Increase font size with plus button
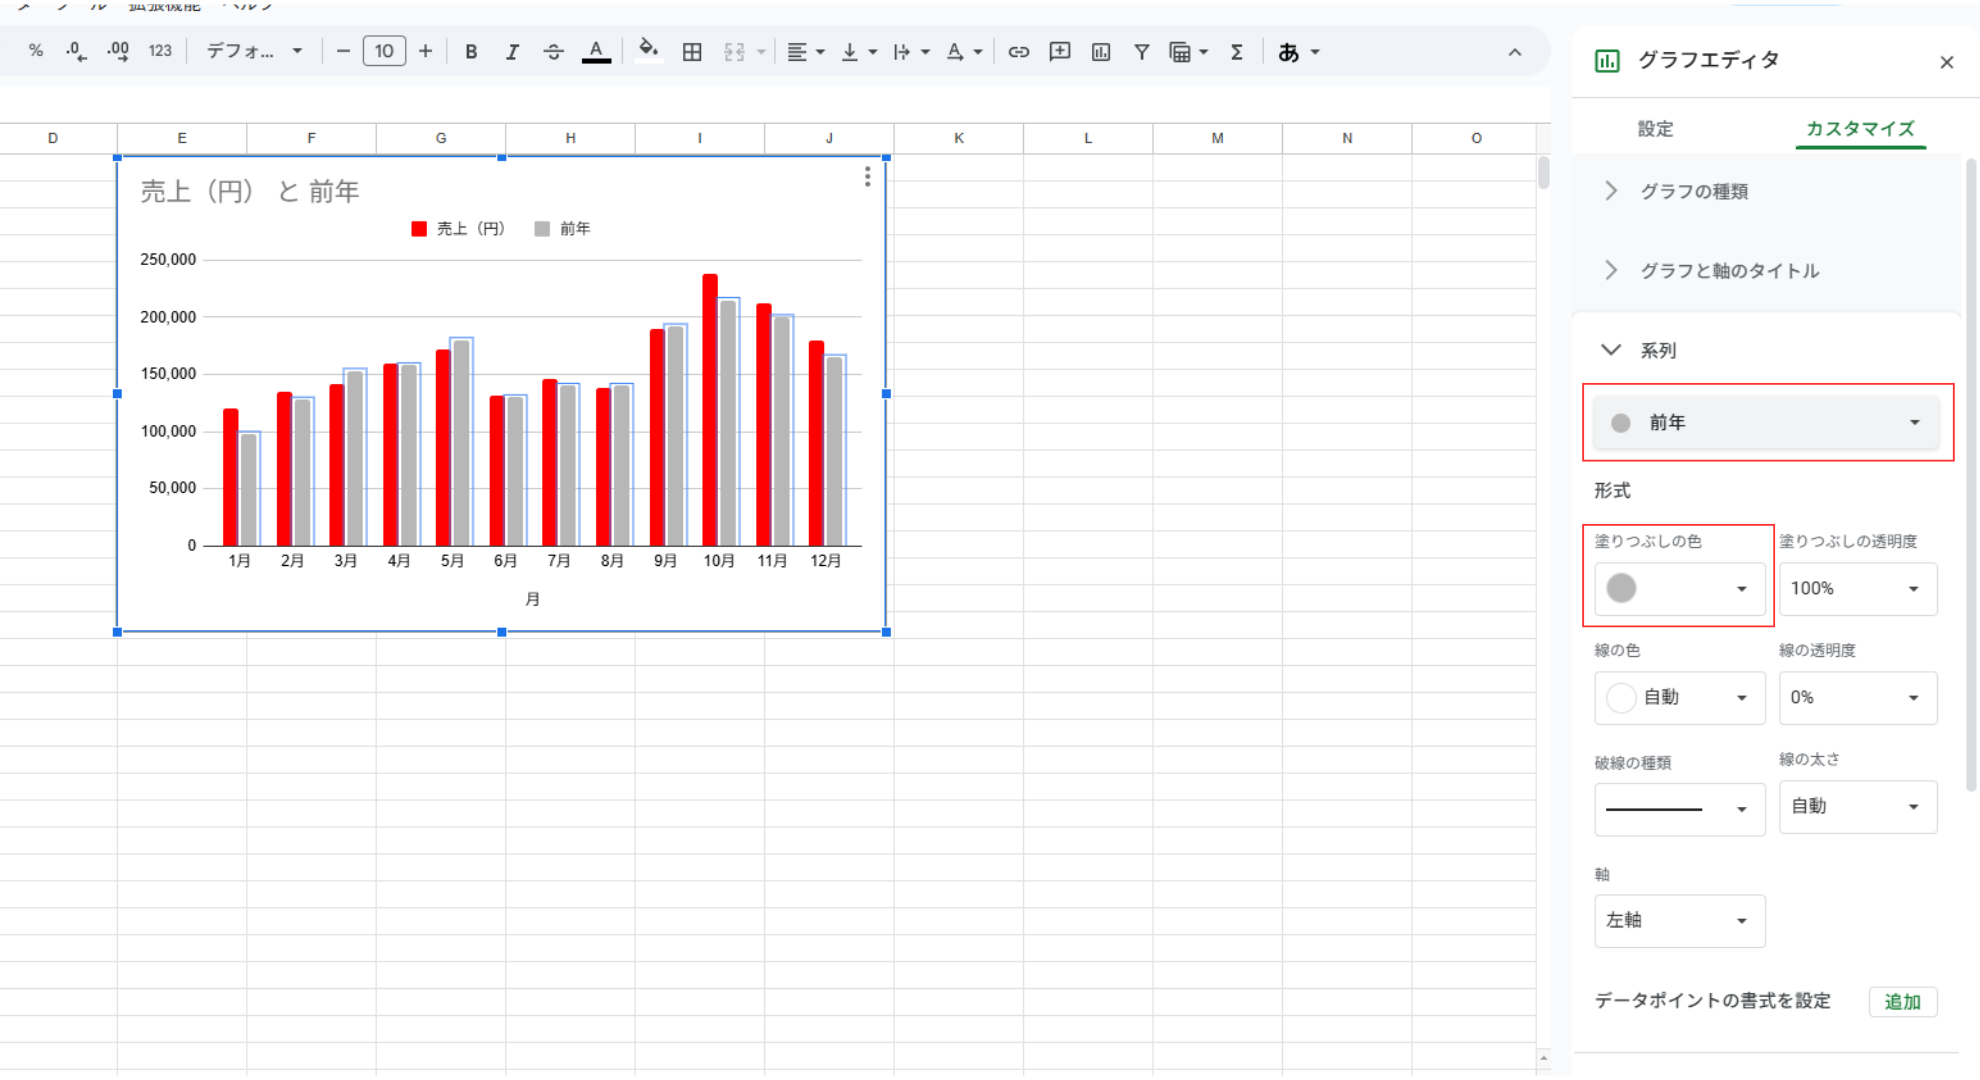Screen dimensions: 1980x1080 click(x=426, y=52)
